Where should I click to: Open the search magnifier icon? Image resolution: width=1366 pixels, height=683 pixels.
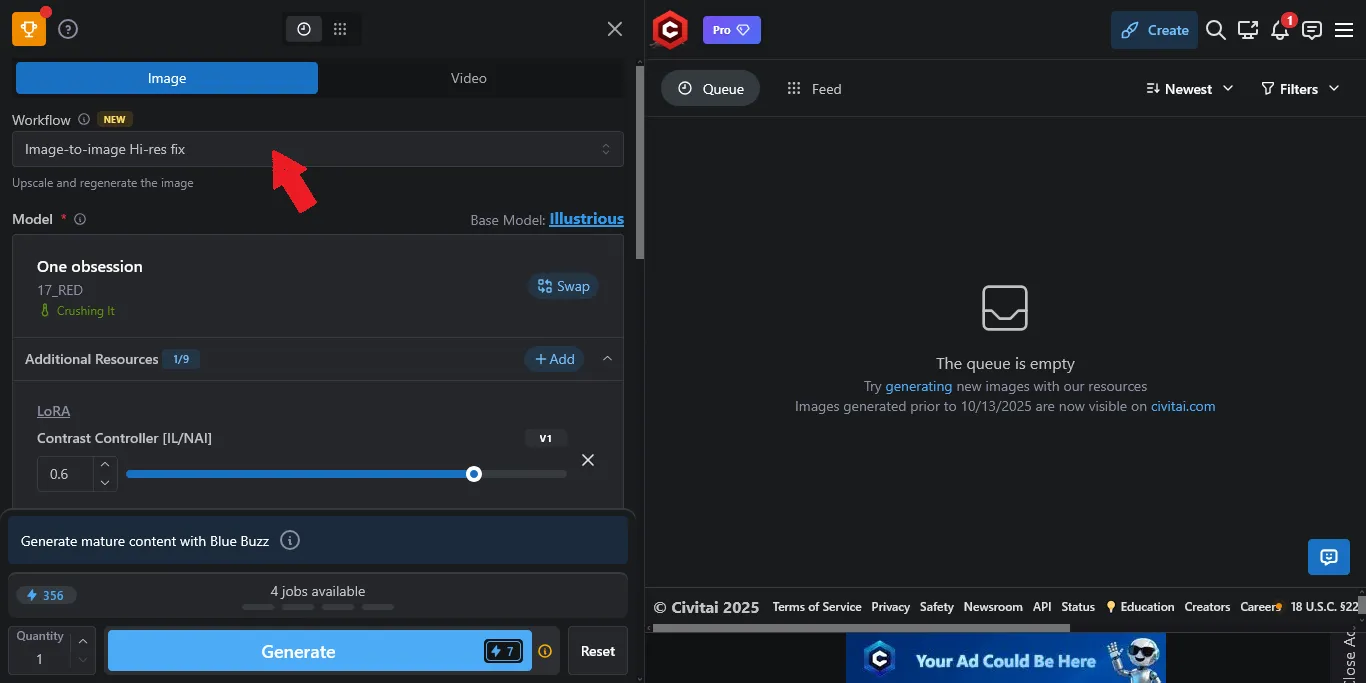[1215, 30]
